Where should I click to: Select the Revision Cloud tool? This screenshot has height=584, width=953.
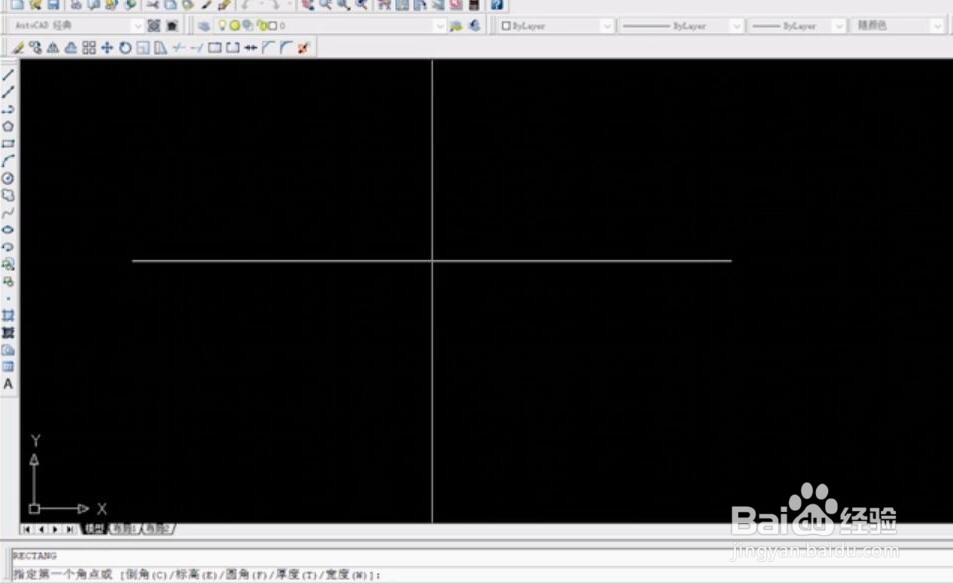8,195
